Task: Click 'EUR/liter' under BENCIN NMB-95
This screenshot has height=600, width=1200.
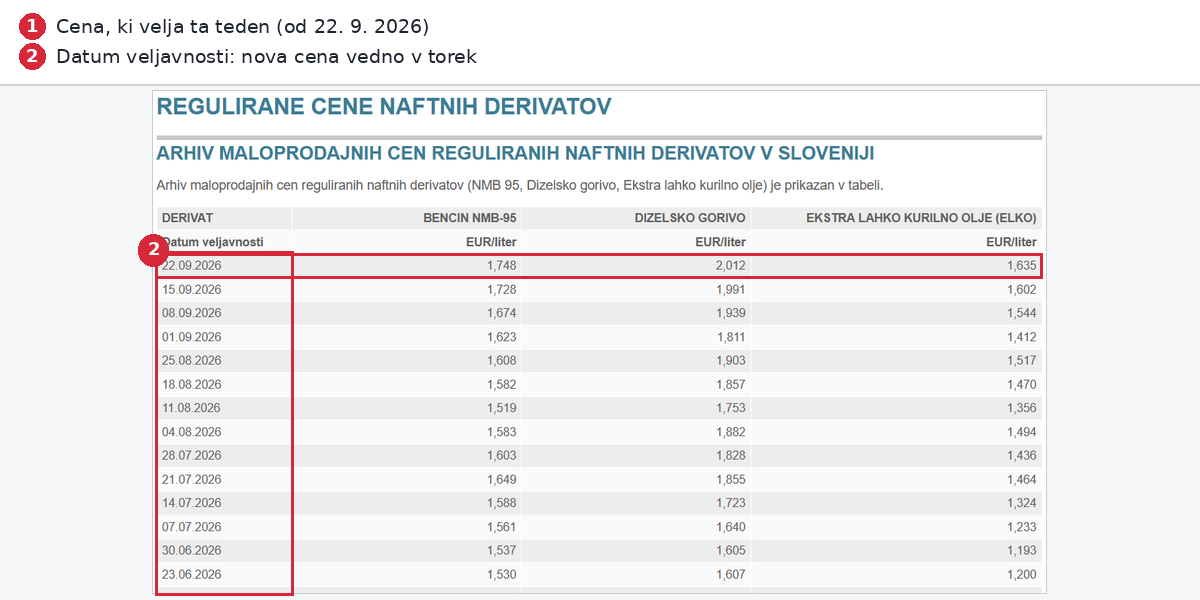Action: click(491, 242)
